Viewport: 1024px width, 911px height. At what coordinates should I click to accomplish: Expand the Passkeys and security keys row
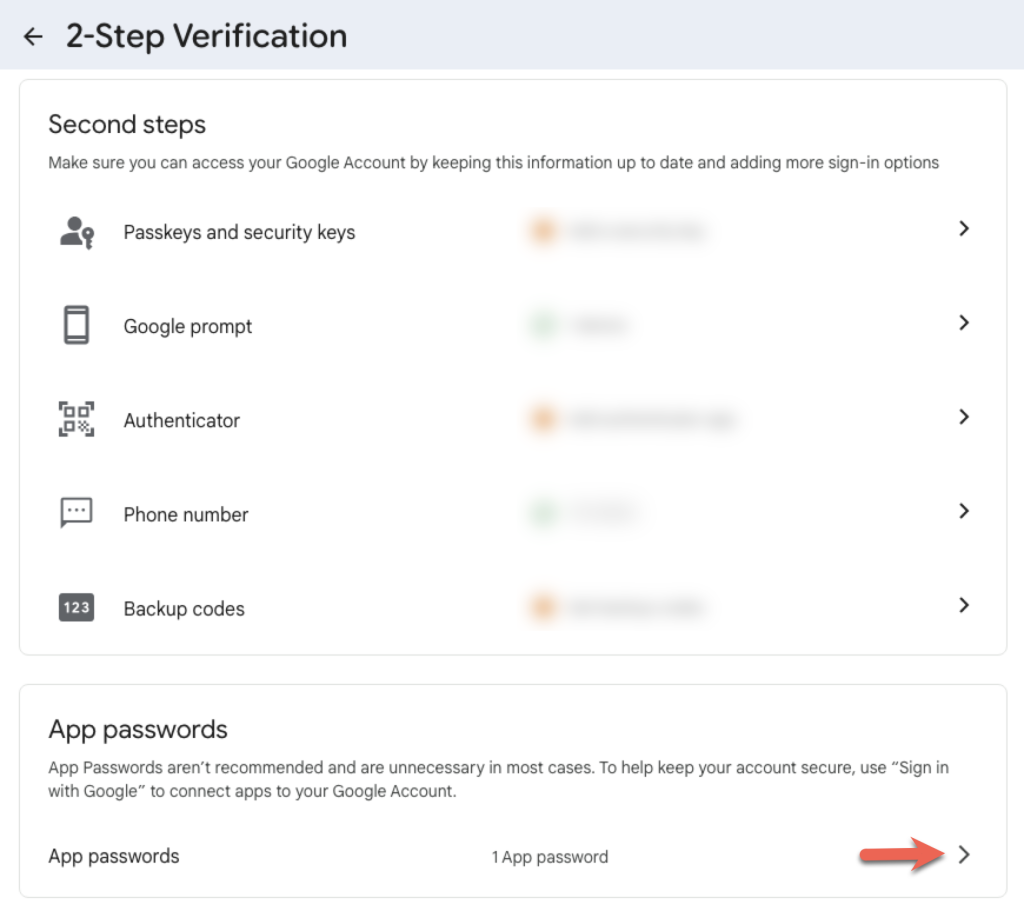tap(963, 229)
